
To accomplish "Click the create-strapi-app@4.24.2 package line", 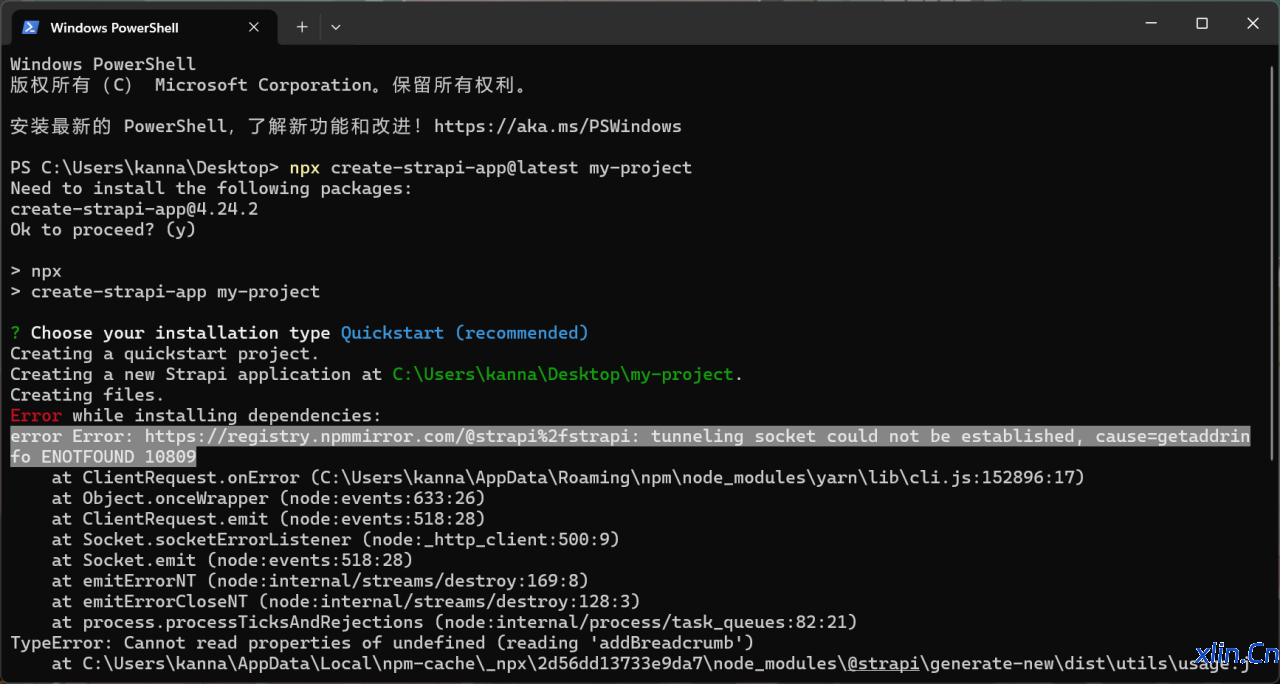I will click(134, 209).
